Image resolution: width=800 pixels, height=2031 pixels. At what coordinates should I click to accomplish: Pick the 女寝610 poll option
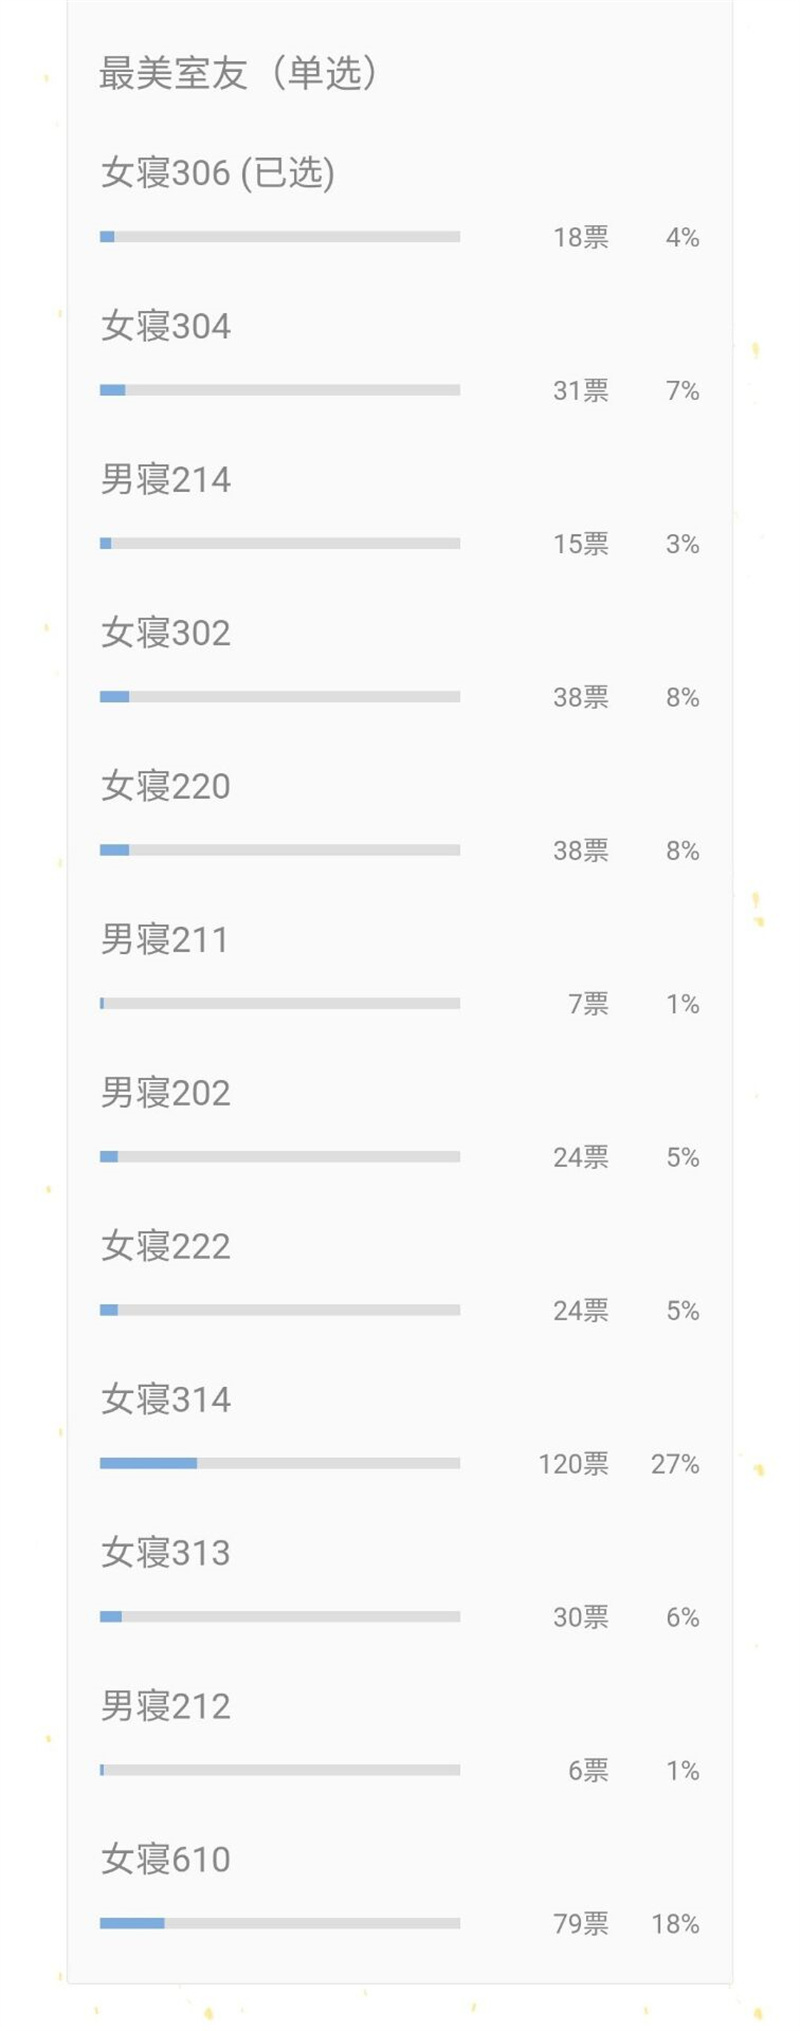166,1860
